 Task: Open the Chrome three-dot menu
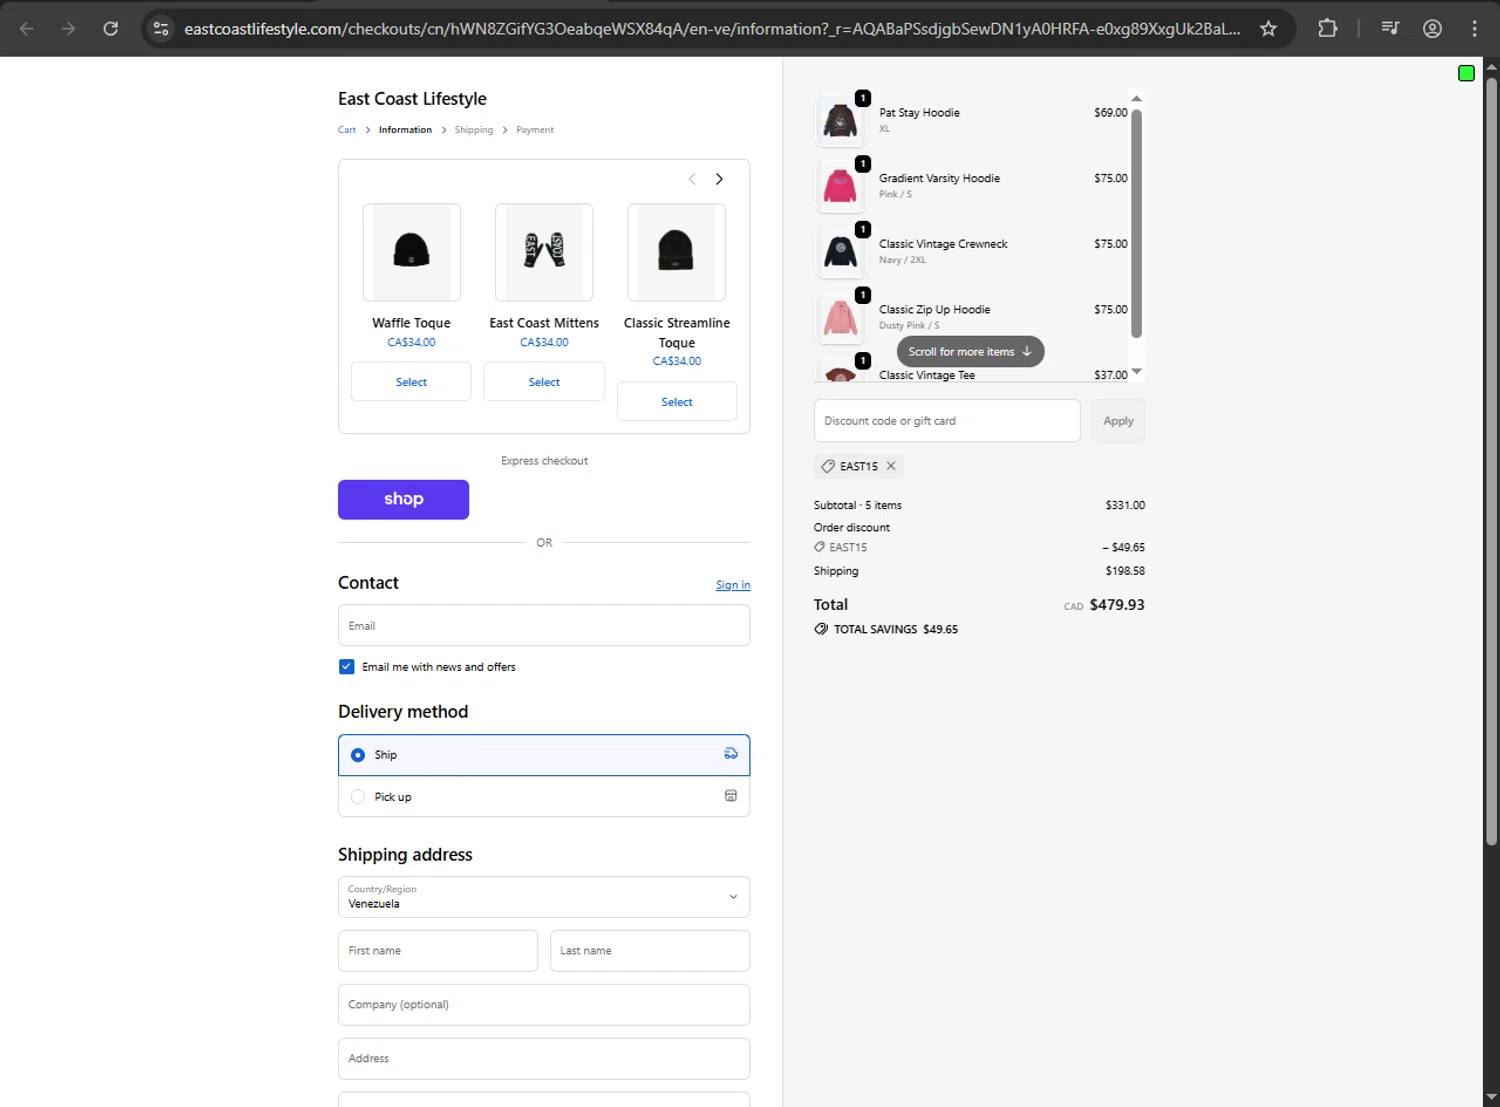(x=1474, y=28)
